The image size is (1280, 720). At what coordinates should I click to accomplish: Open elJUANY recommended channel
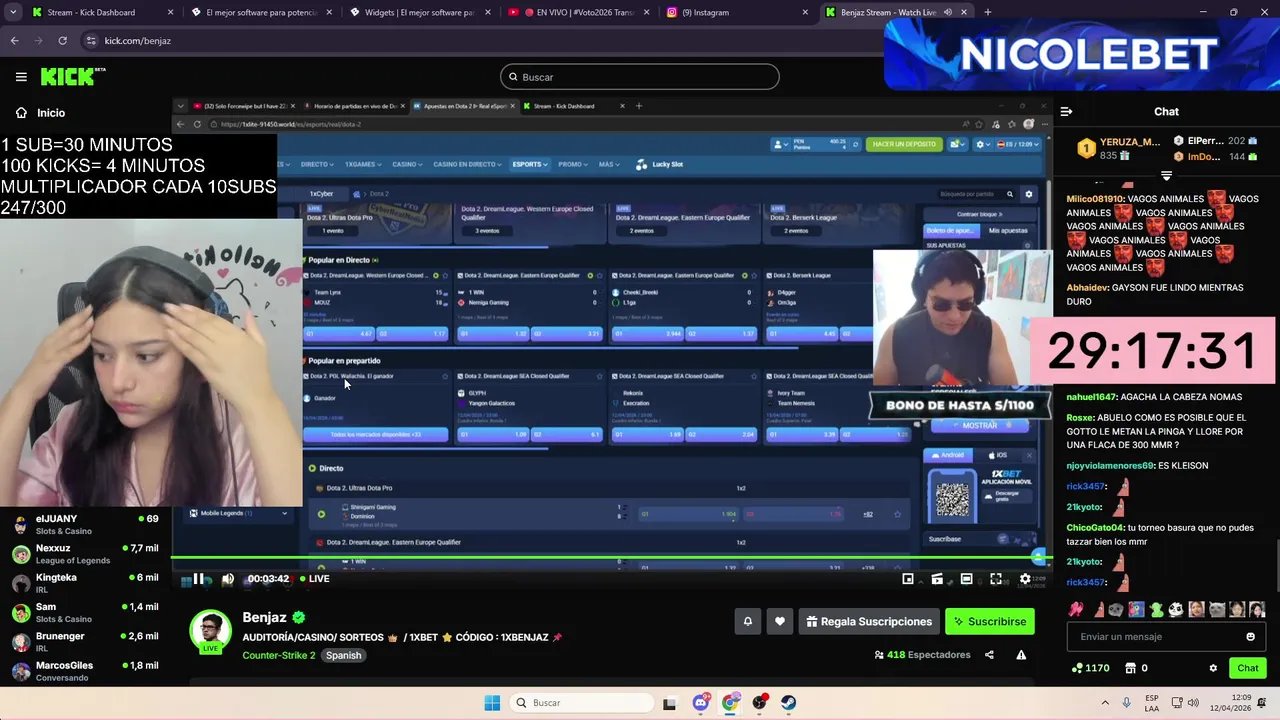[85, 525]
